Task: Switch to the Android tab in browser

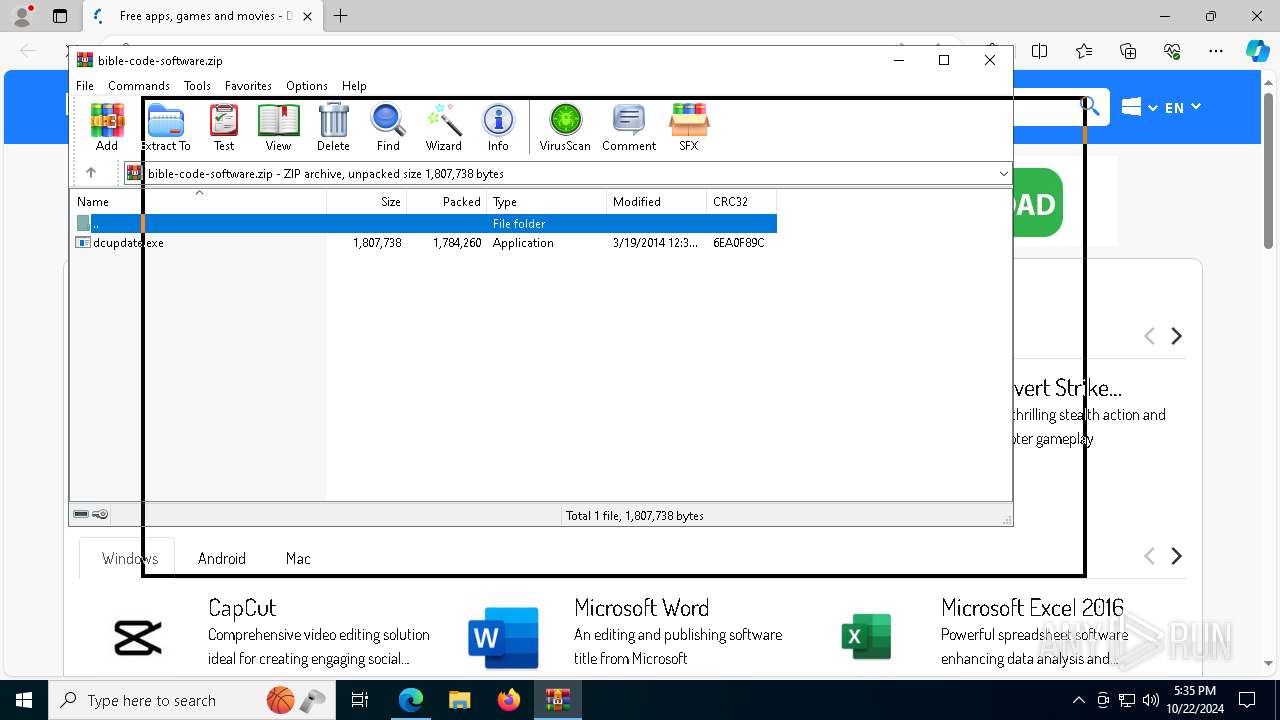Action: pyautogui.click(x=222, y=558)
